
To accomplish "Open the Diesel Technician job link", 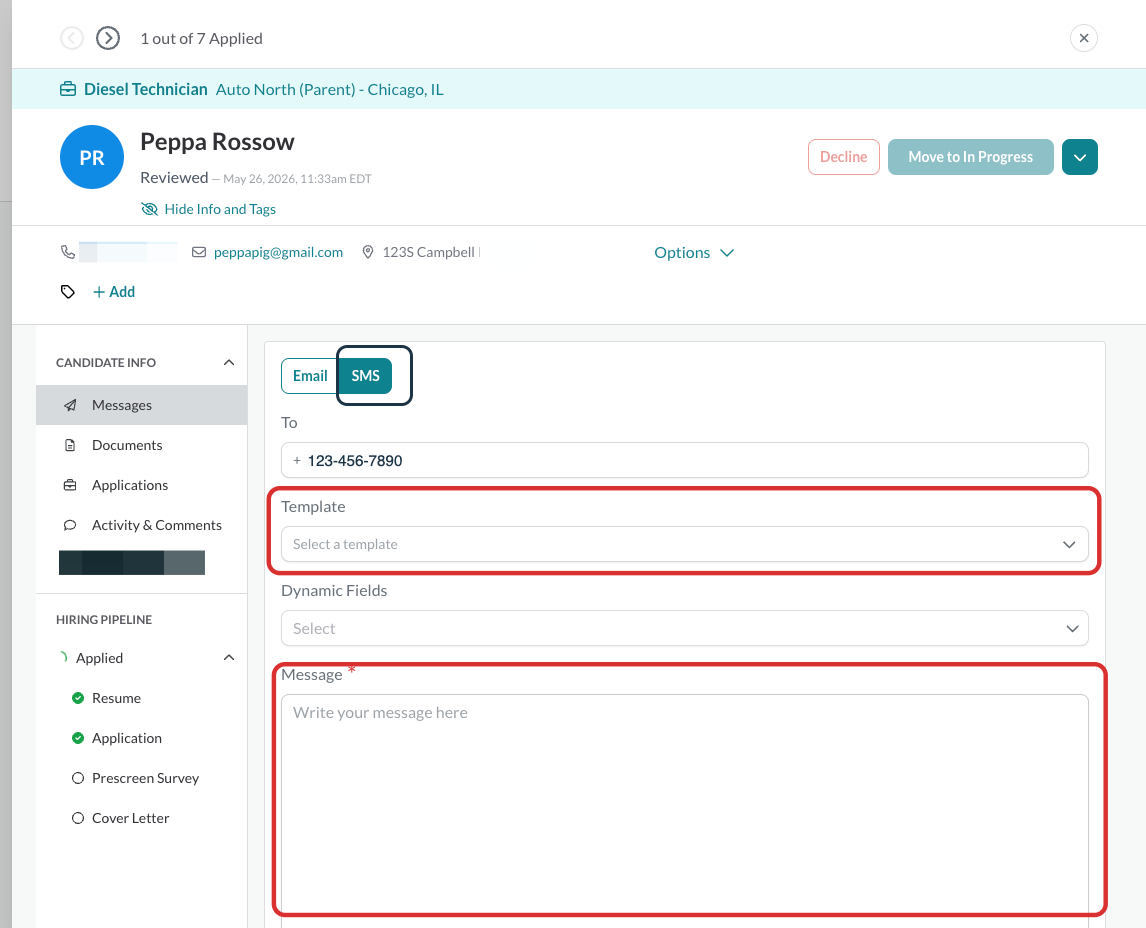I will pos(145,89).
